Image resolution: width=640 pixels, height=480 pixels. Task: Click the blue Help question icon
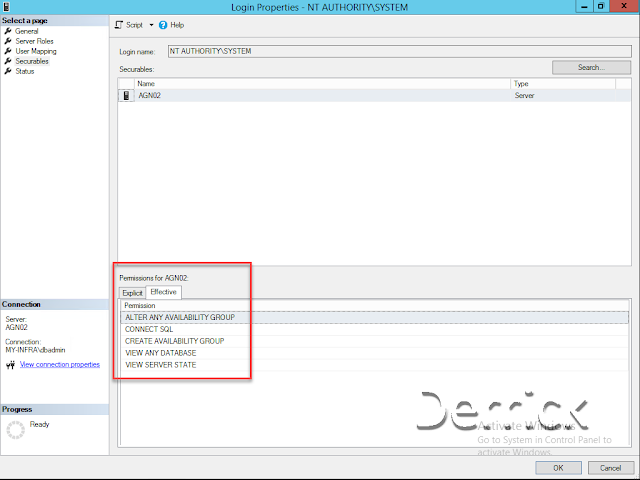coord(163,25)
